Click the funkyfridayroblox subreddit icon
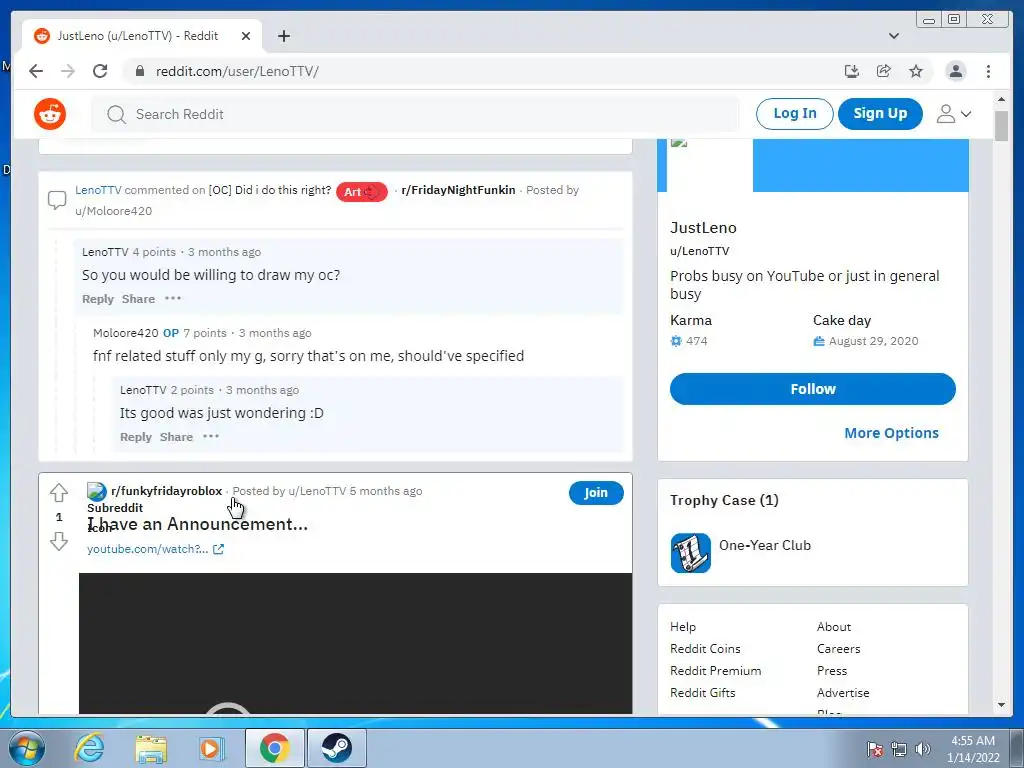1024x768 pixels. [x=97, y=491]
